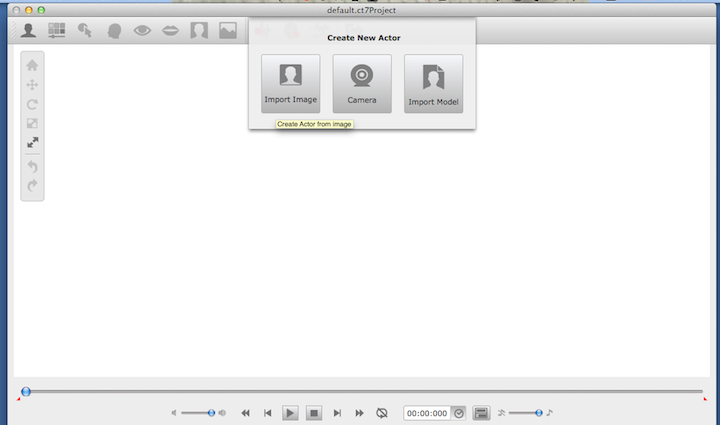Choose Camera to create new actor
The width and height of the screenshot is (720, 425).
coord(362,84)
